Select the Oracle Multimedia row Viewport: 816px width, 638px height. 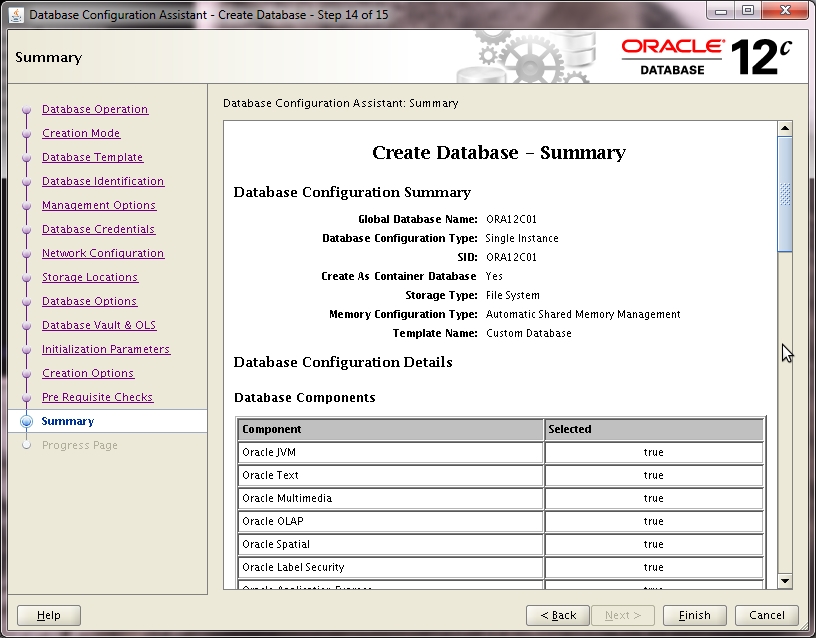tap(501, 498)
